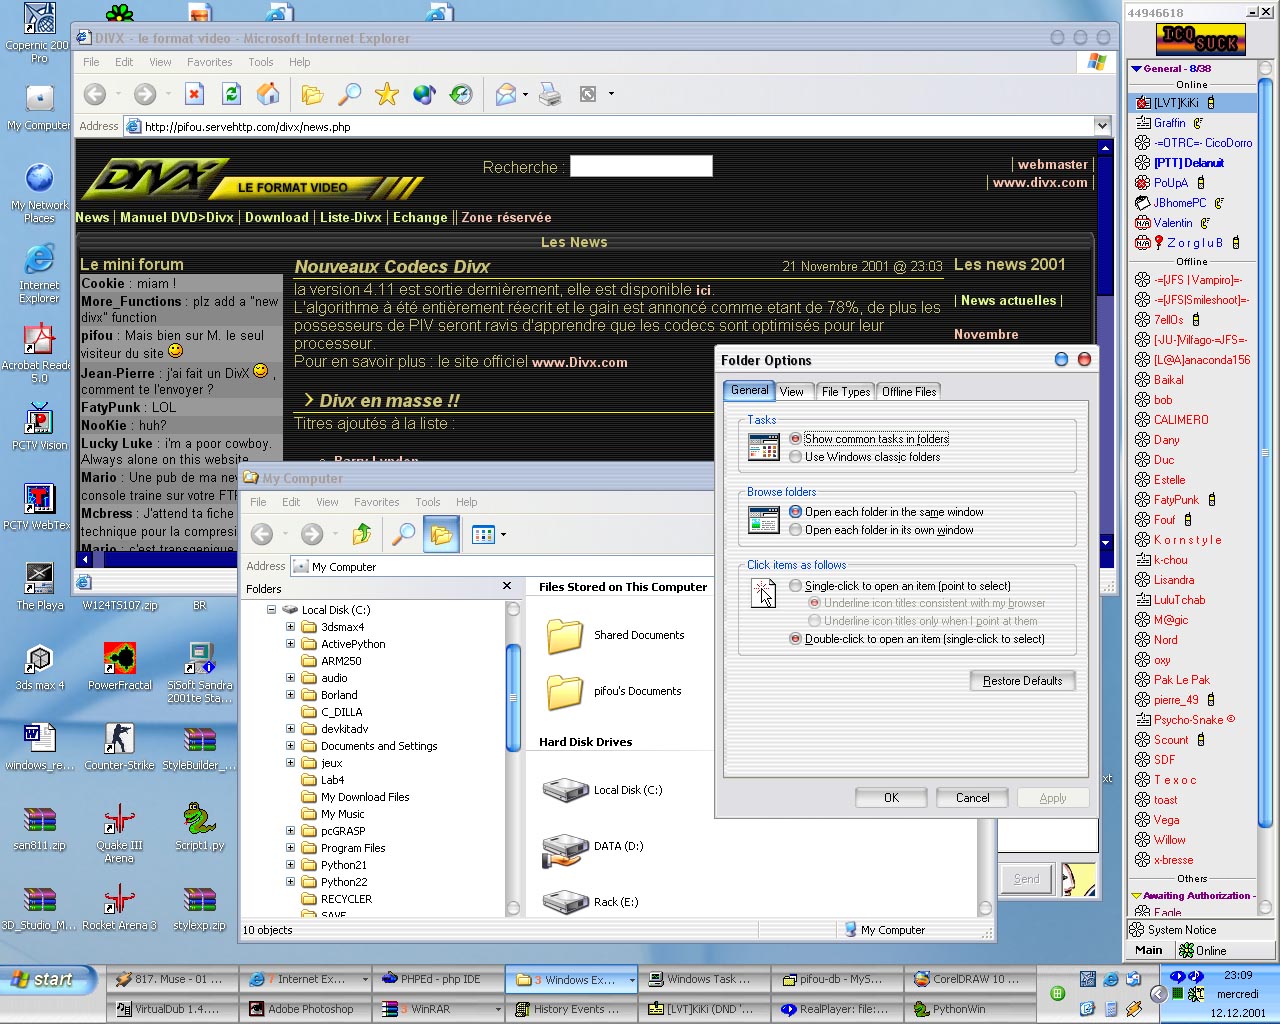
Task: Click Stop icon in Internet Explorer toolbar
Action: (x=194, y=94)
